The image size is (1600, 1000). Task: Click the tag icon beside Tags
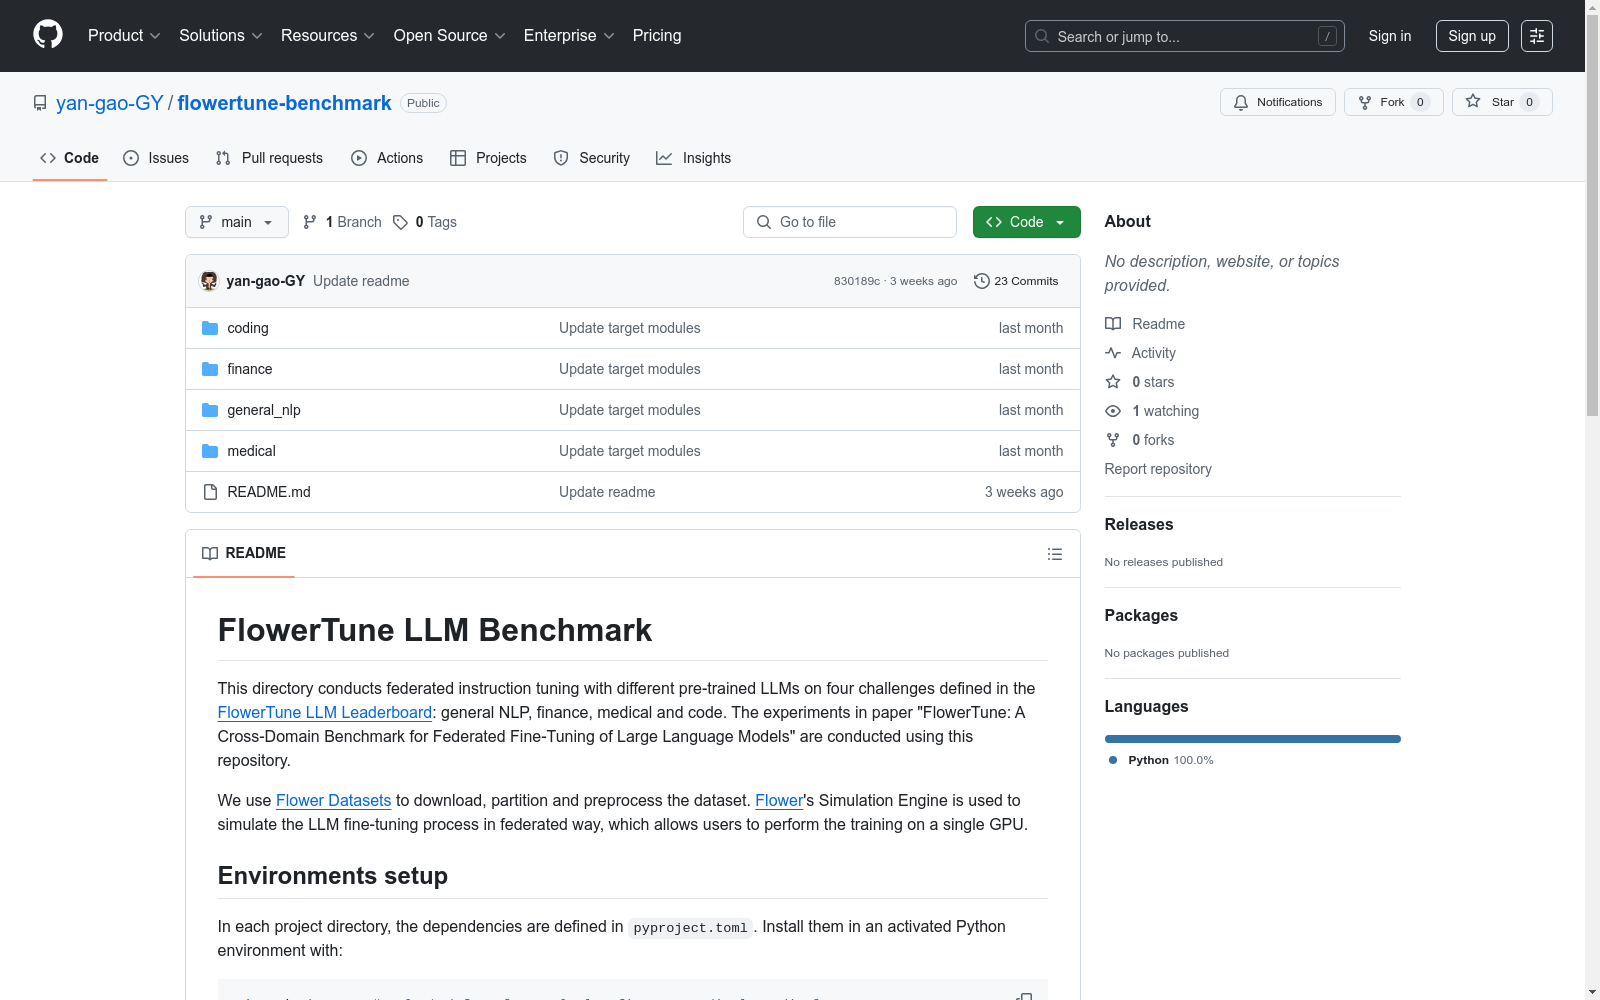pyautogui.click(x=400, y=222)
